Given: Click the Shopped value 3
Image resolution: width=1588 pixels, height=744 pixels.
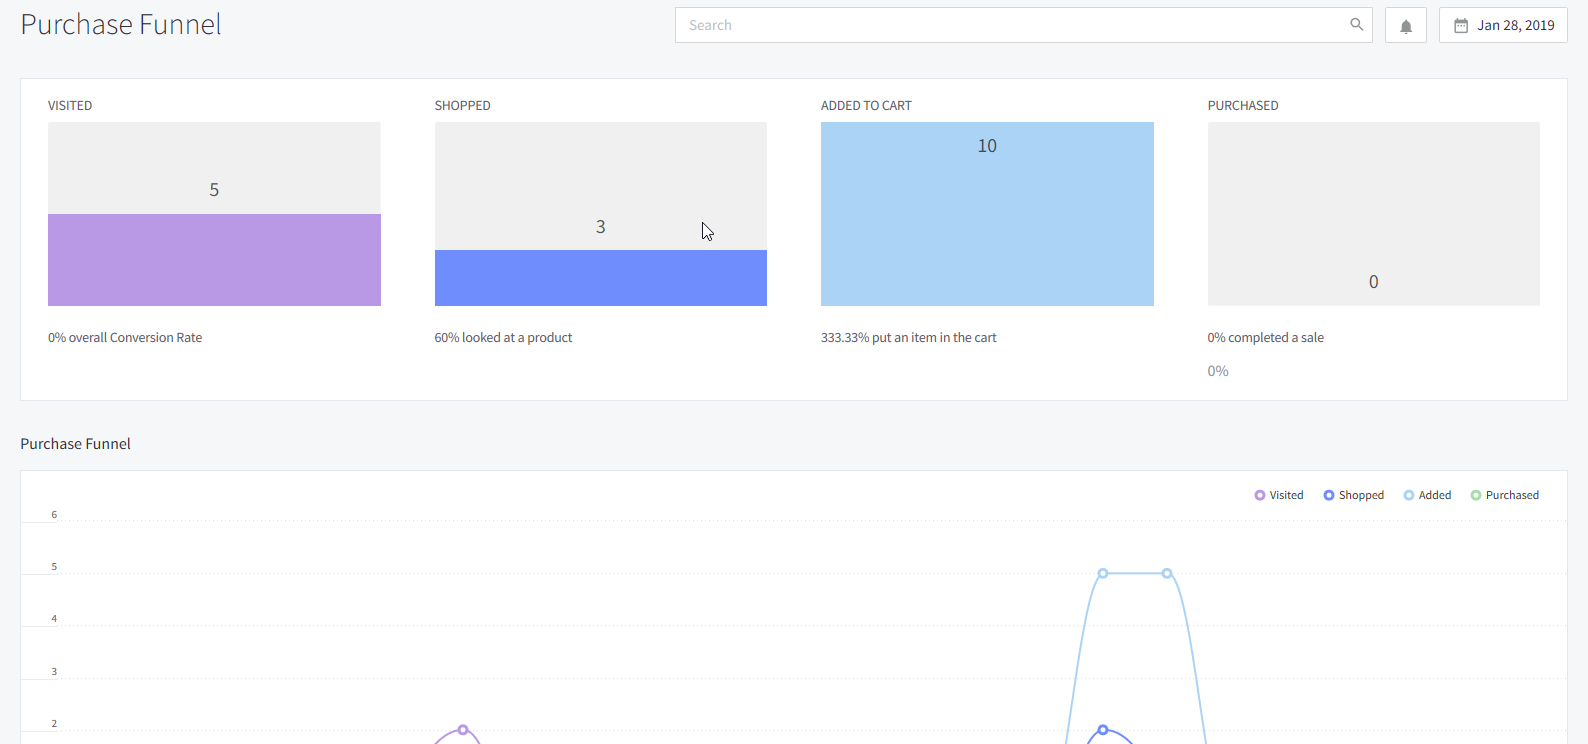Looking at the screenshot, I should (x=601, y=227).
